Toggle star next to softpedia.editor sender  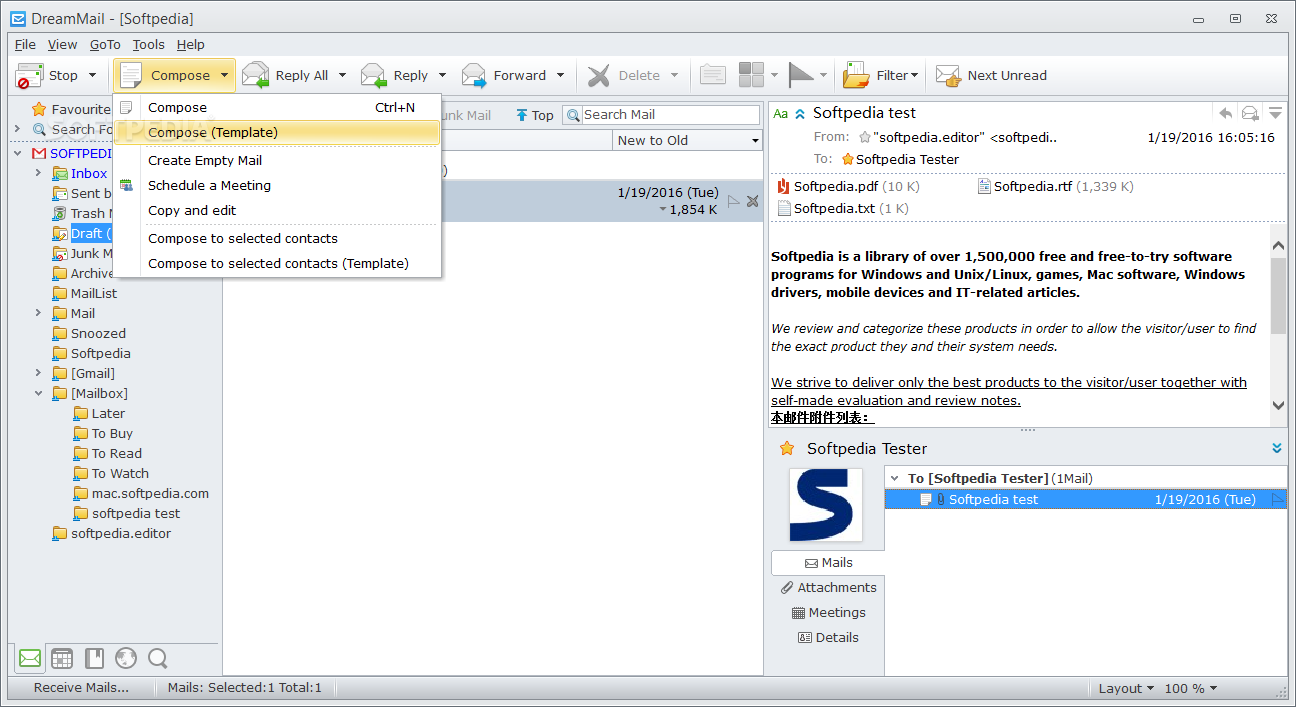click(865, 137)
